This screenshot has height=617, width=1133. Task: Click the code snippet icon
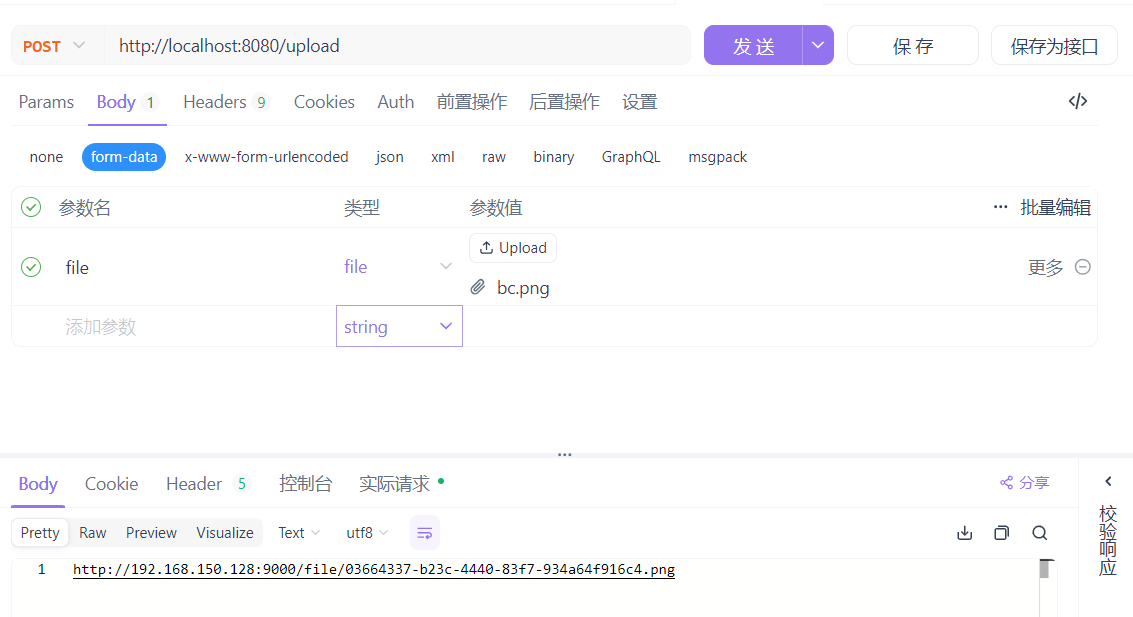point(1077,101)
